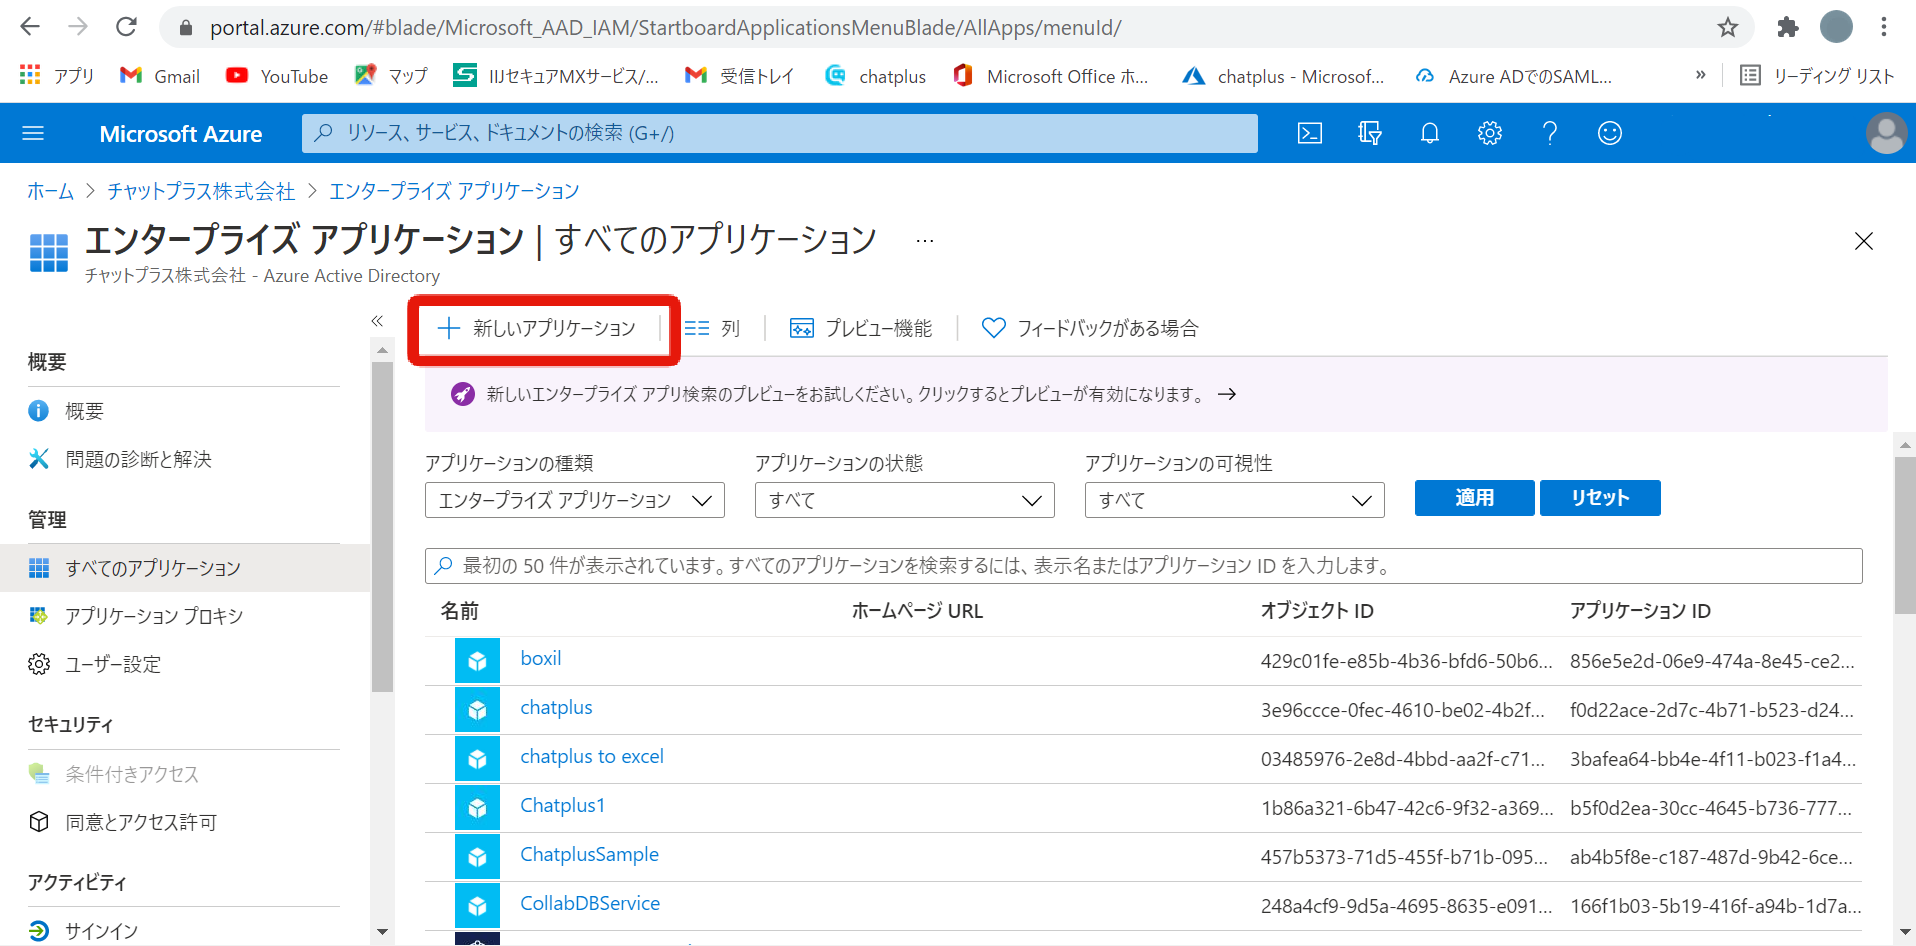Click 新しいアプリケーション button

(537, 328)
